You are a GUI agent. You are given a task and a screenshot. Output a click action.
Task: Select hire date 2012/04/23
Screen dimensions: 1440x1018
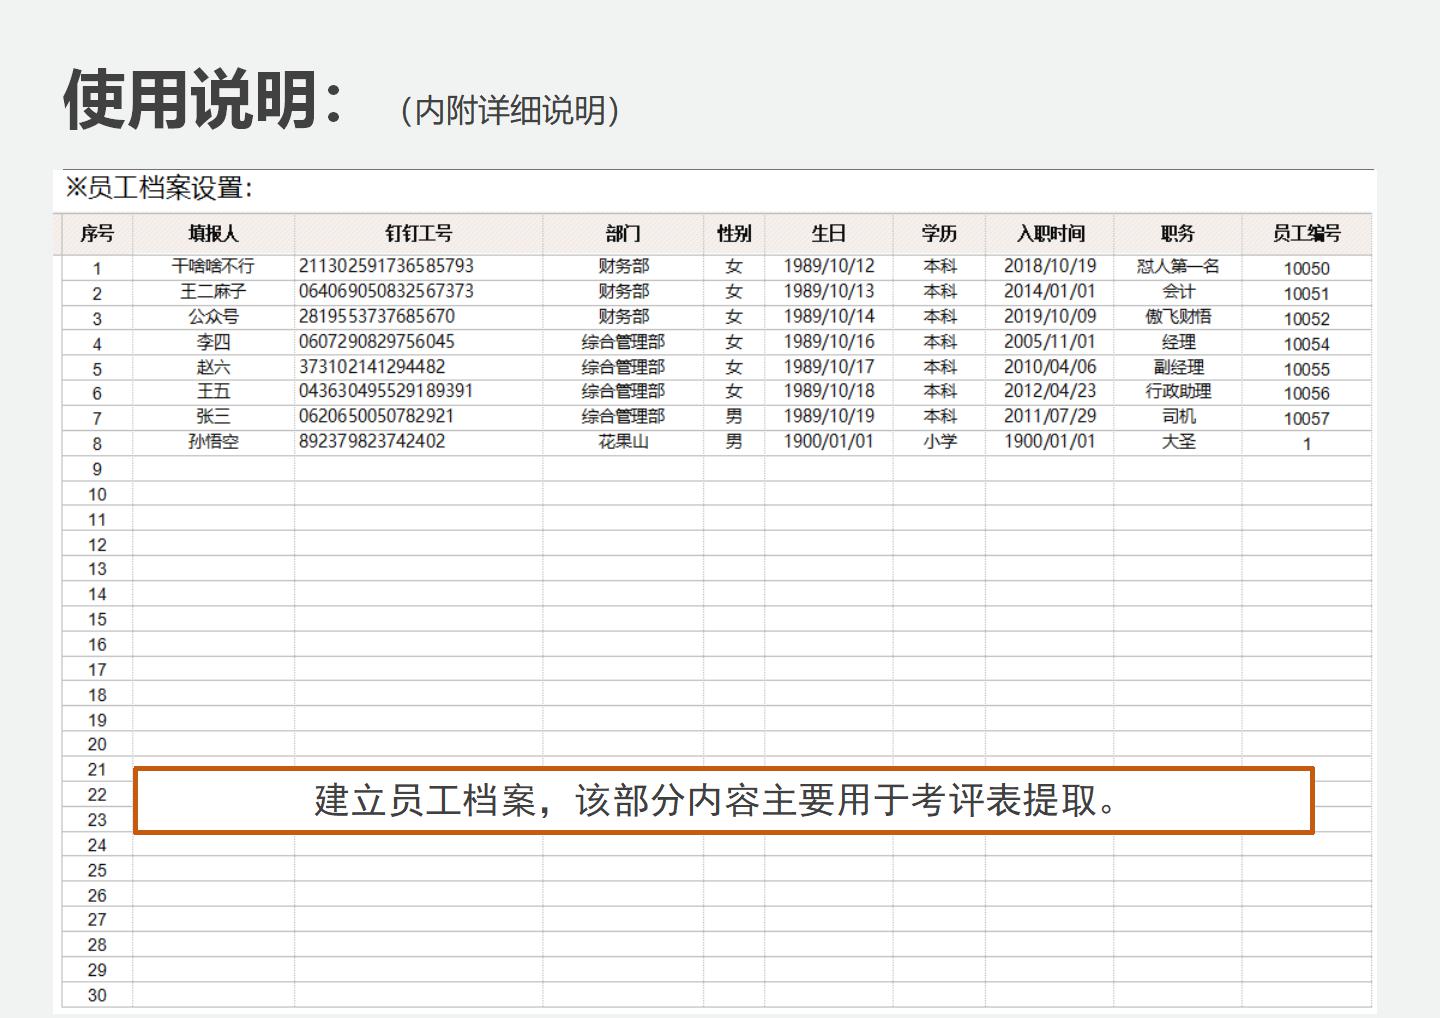click(x=1050, y=391)
